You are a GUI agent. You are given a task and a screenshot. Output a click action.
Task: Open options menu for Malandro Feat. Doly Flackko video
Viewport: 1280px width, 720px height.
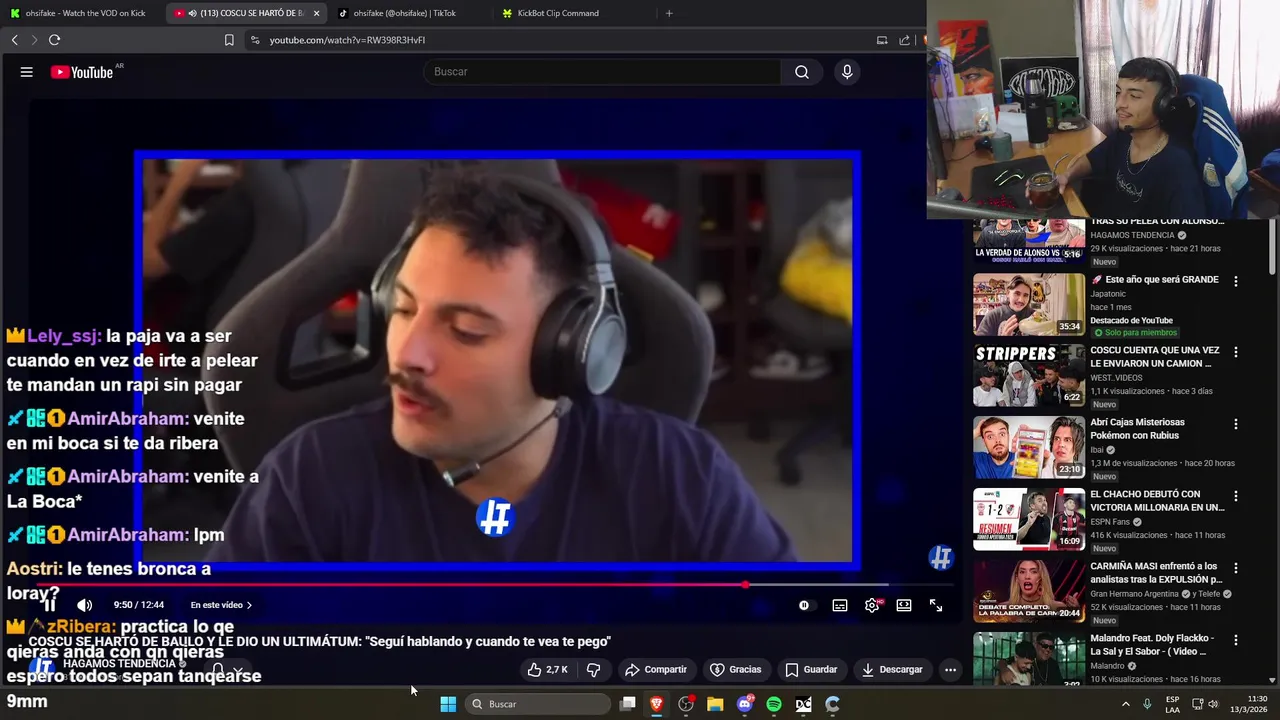pyautogui.click(x=1236, y=640)
